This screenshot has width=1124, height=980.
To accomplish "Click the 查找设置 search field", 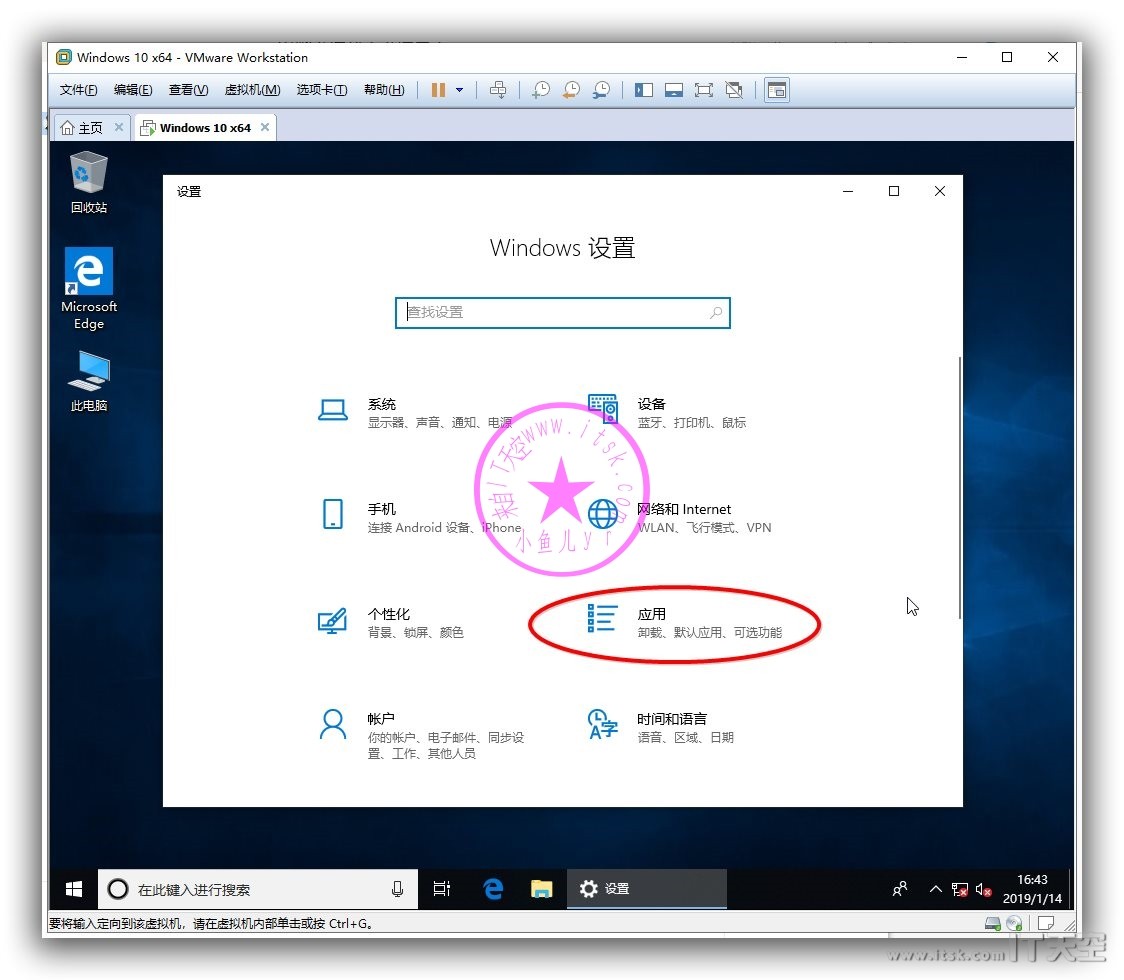I will (x=563, y=313).
